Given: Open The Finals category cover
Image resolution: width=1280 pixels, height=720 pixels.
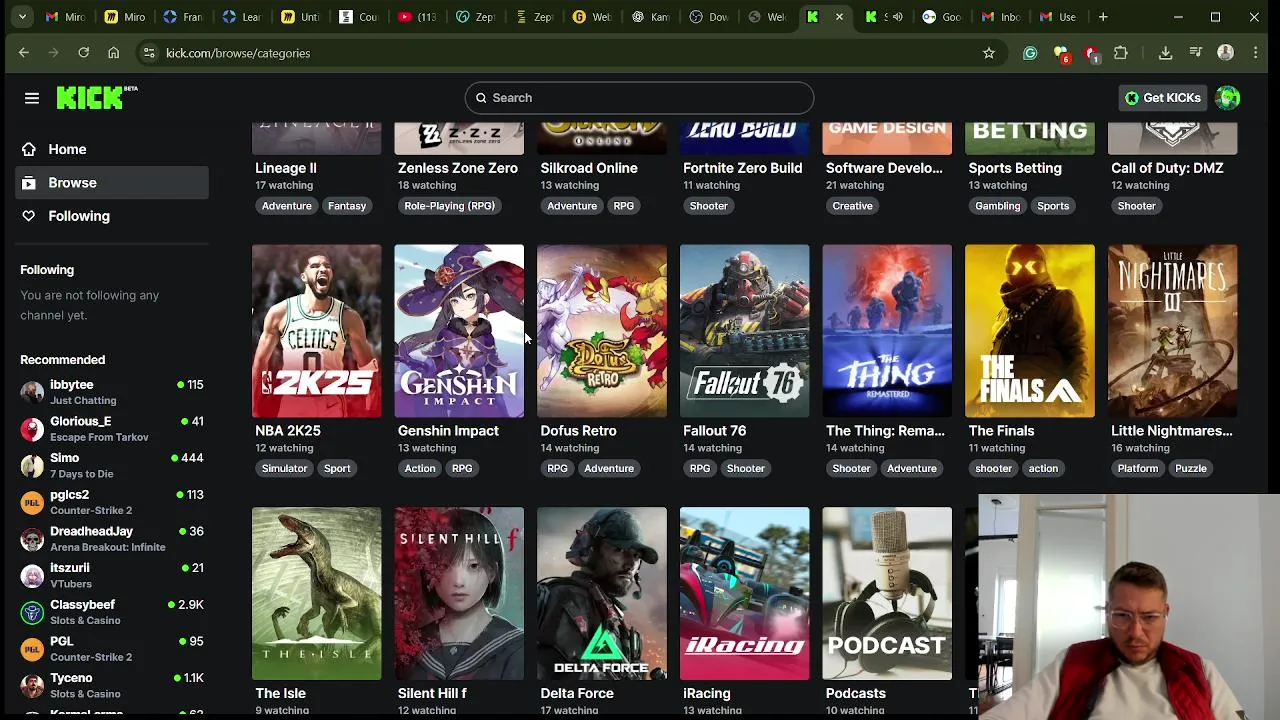Looking at the screenshot, I should tap(1030, 331).
